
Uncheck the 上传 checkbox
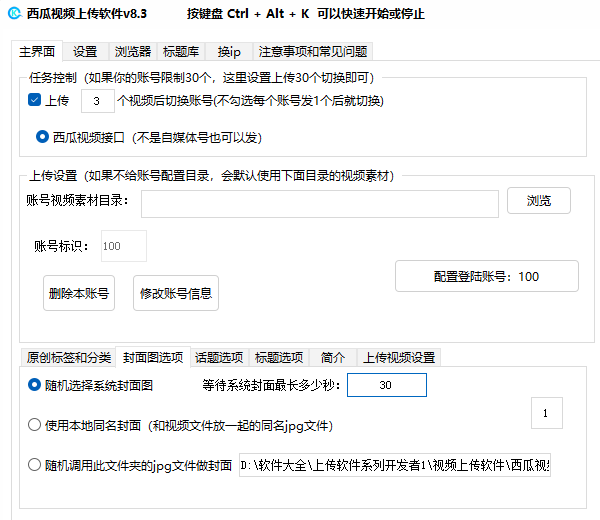[x=34, y=100]
